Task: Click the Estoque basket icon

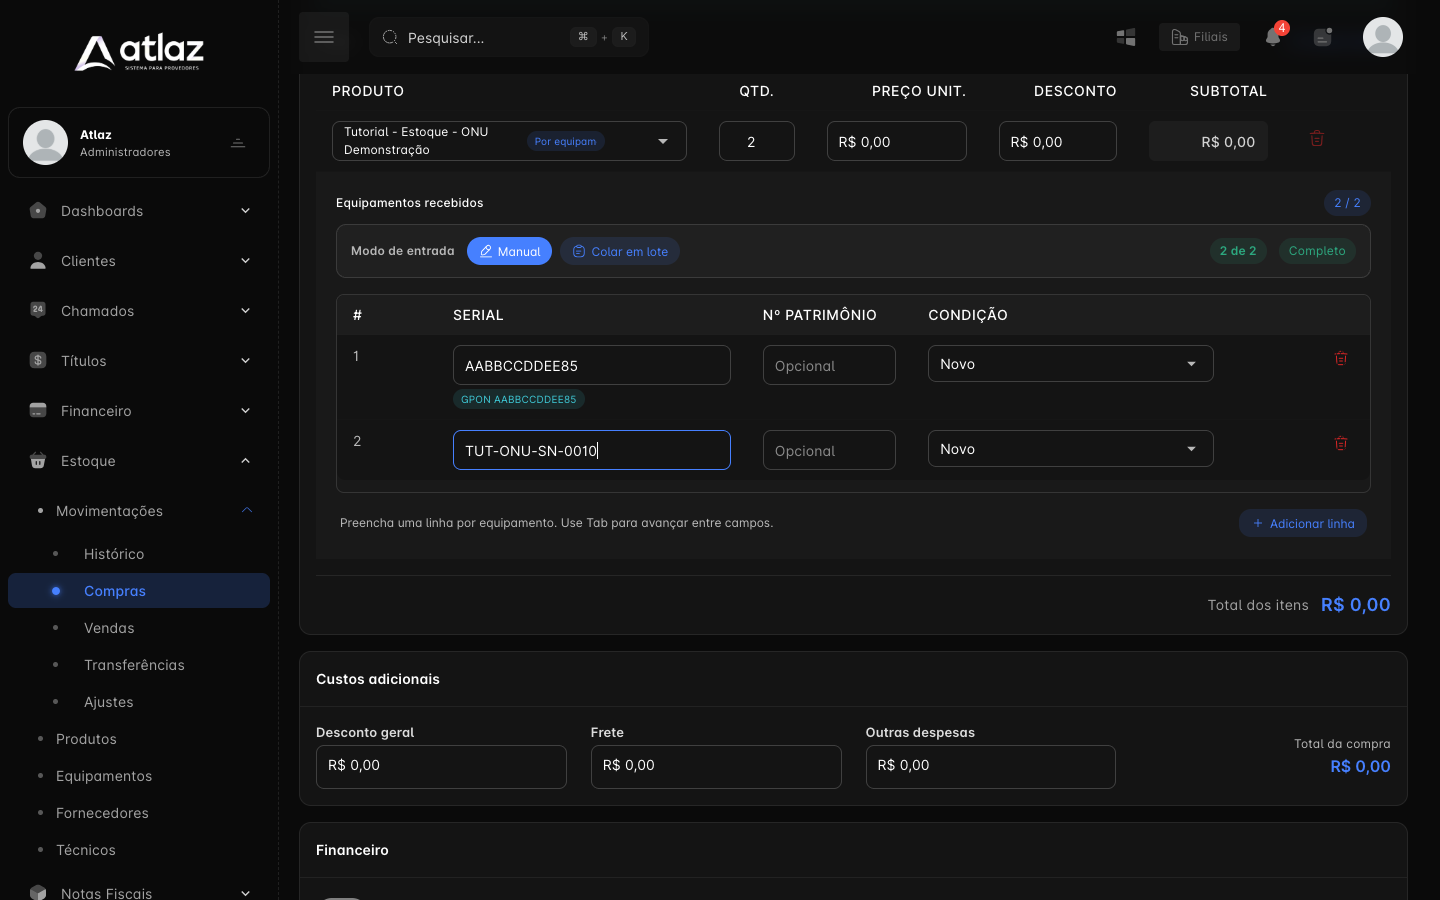Action: (38, 461)
